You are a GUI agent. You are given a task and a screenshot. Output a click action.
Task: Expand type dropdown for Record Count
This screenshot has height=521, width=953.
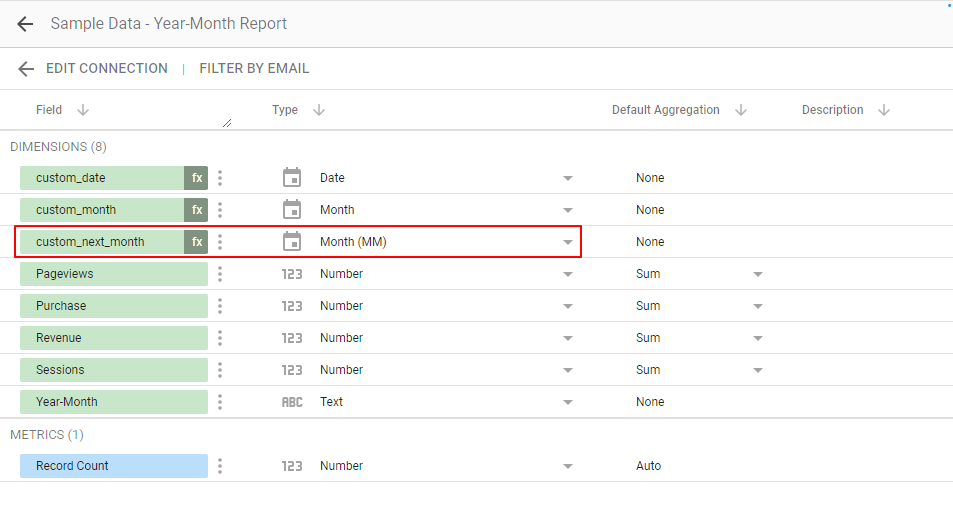click(x=568, y=466)
